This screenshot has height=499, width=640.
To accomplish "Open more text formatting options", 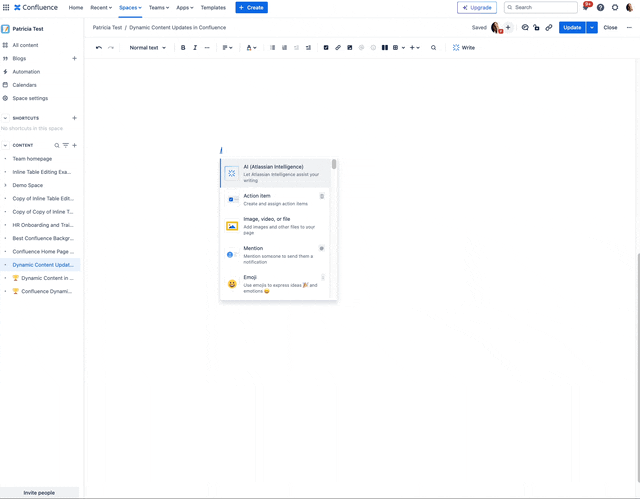I will [207, 48].
